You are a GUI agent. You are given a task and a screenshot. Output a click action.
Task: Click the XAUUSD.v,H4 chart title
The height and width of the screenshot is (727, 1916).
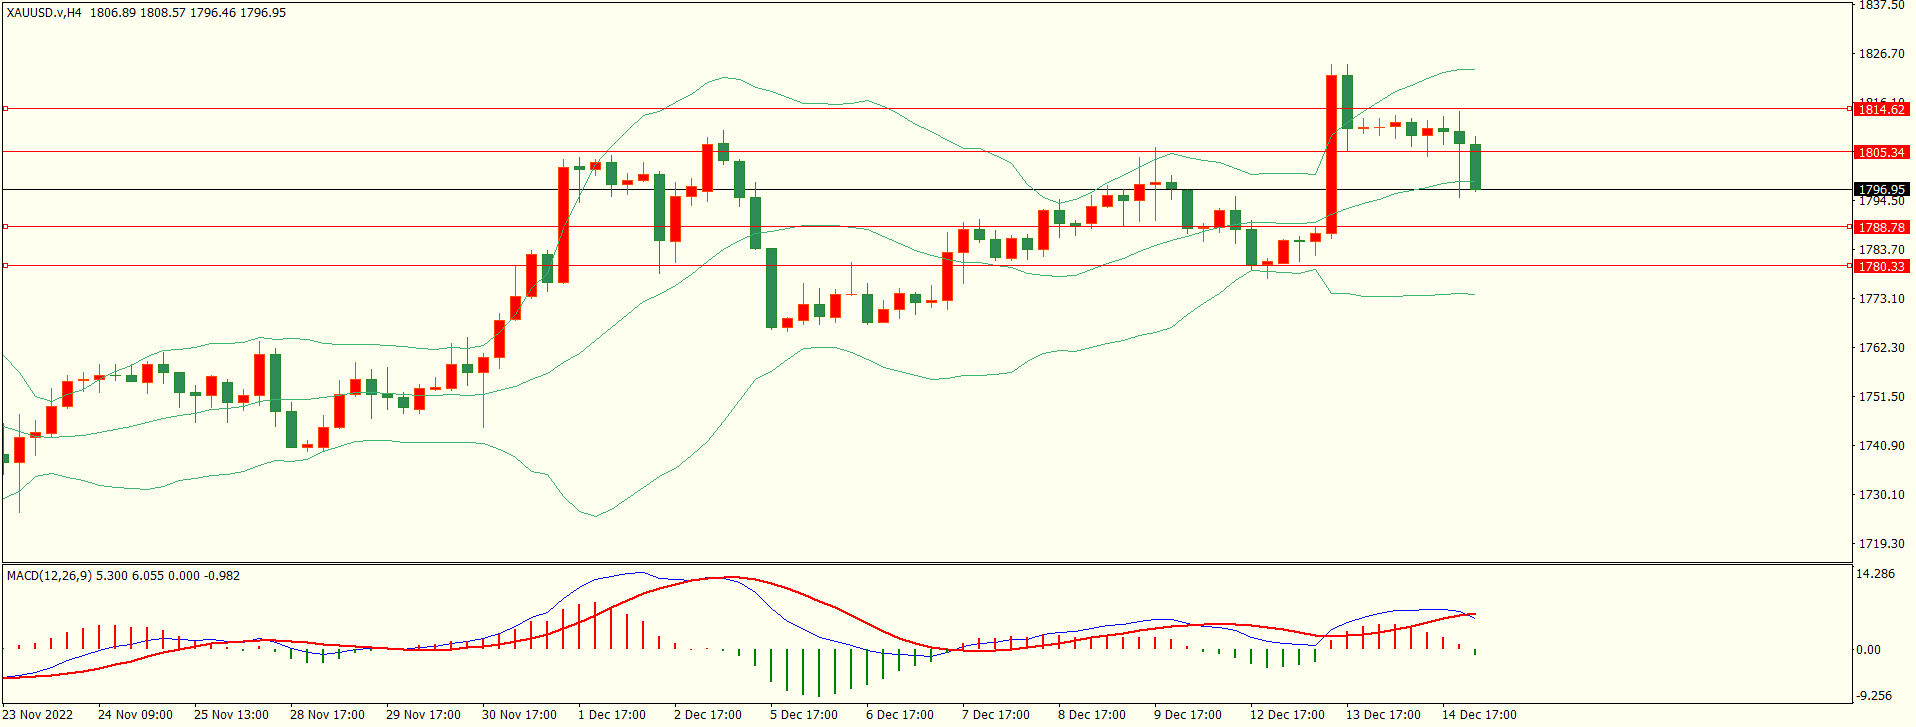coord(44,13)
